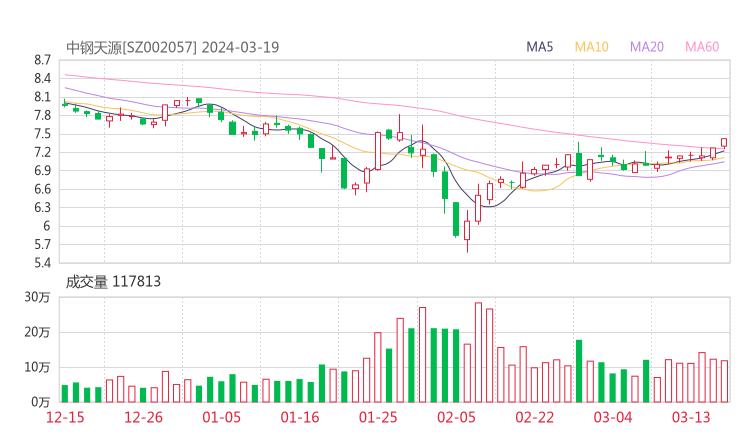Click the 7.8 price axis value
The image size is (740, 440).
(42, 115)
